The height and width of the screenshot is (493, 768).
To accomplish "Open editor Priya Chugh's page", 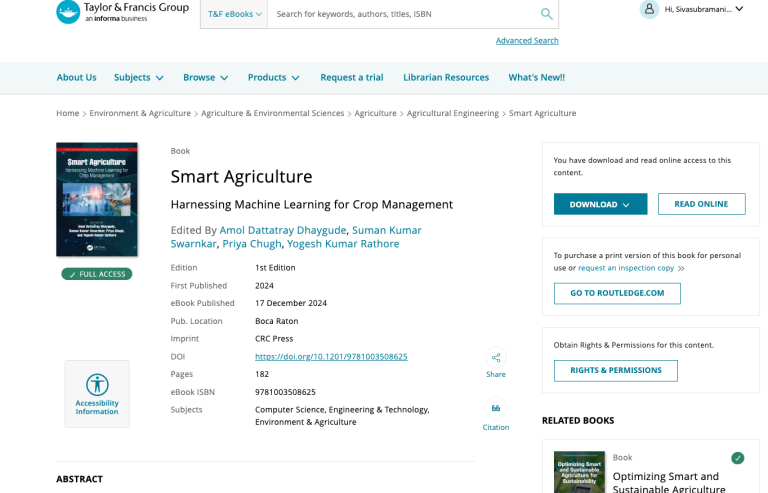I will pos(252,244).
